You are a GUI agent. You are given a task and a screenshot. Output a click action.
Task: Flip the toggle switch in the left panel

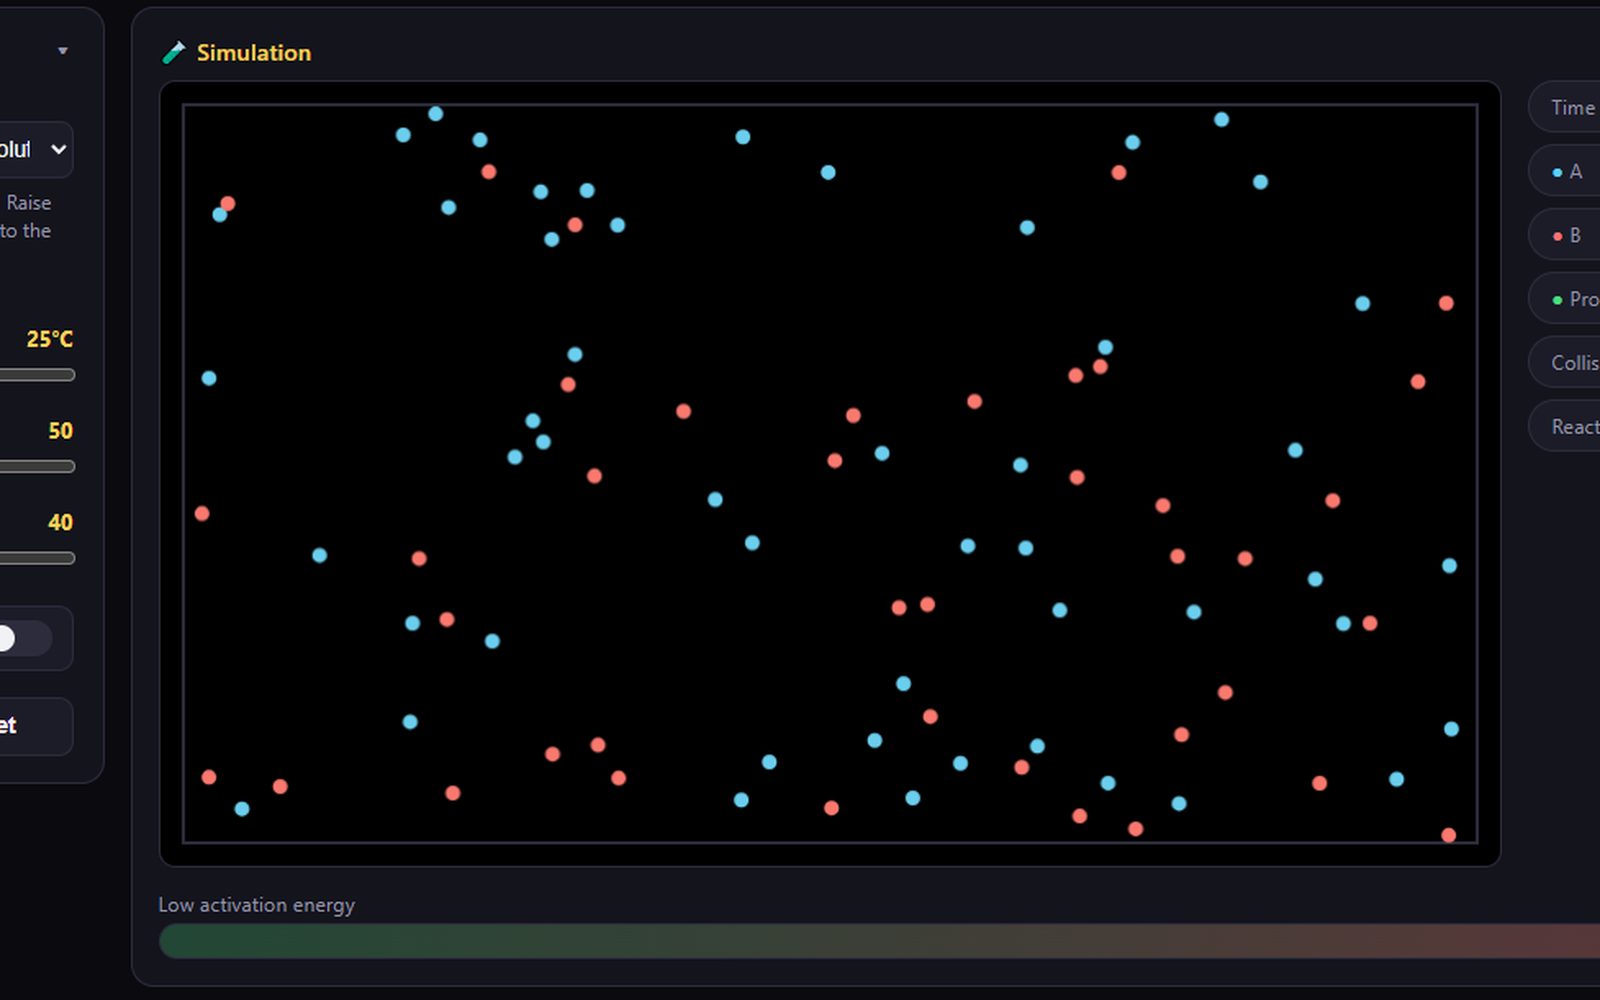(24, 638)
